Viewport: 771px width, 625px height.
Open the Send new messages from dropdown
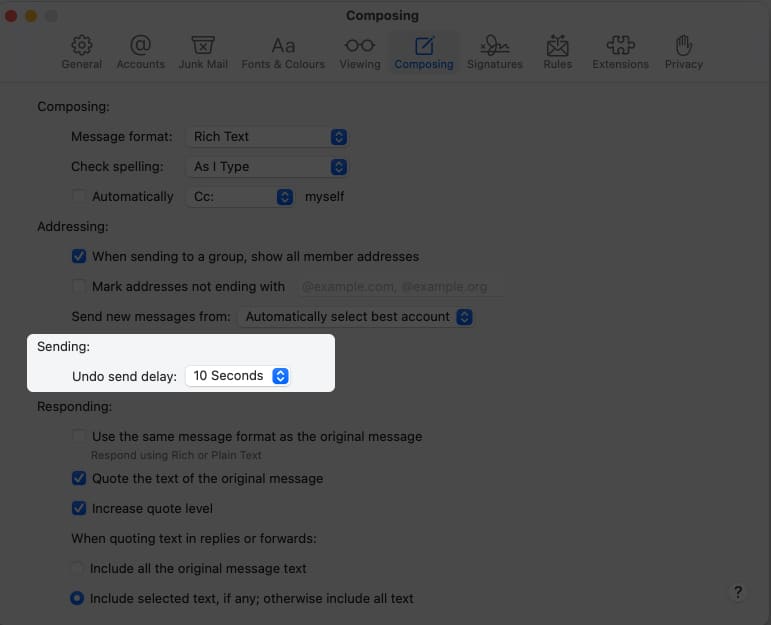(x=356, y=317)
